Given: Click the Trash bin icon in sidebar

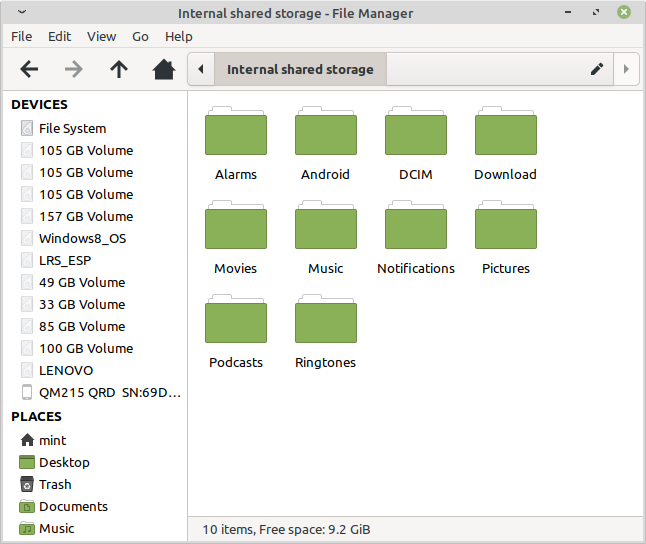Looking at the screenshot, I should (27, 484).
